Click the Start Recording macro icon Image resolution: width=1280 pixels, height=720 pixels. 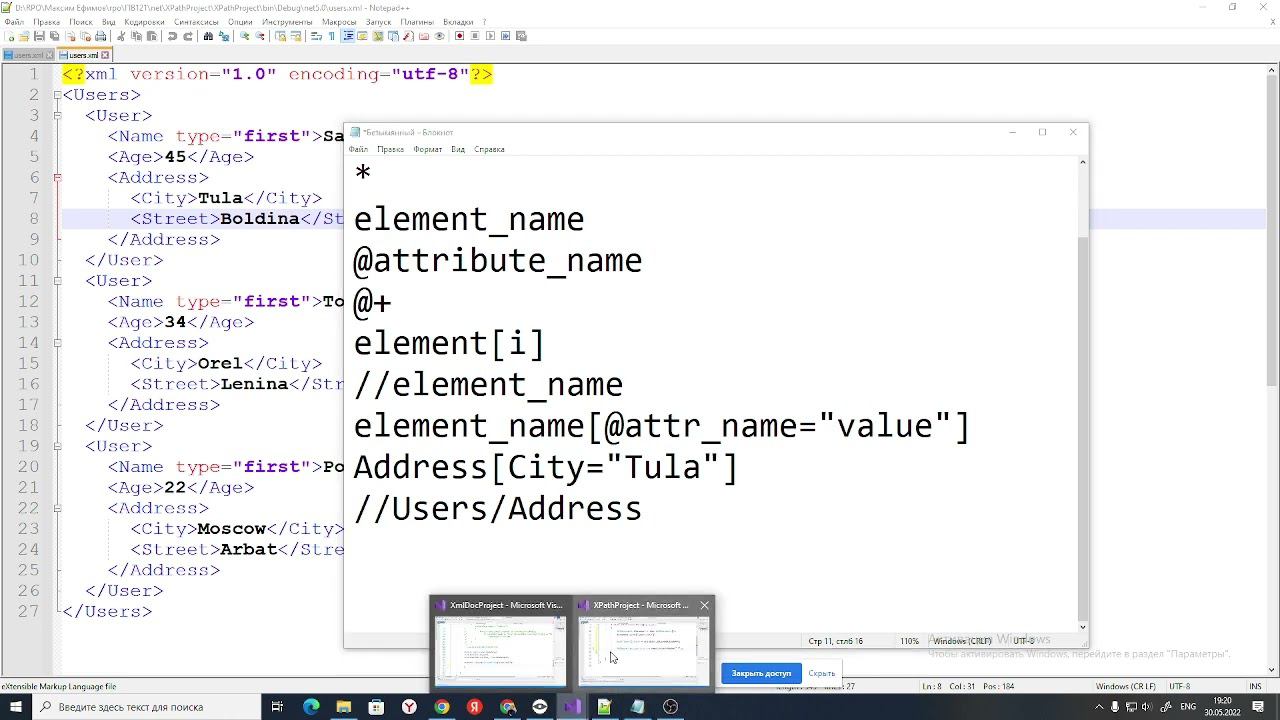coord(459,36)
